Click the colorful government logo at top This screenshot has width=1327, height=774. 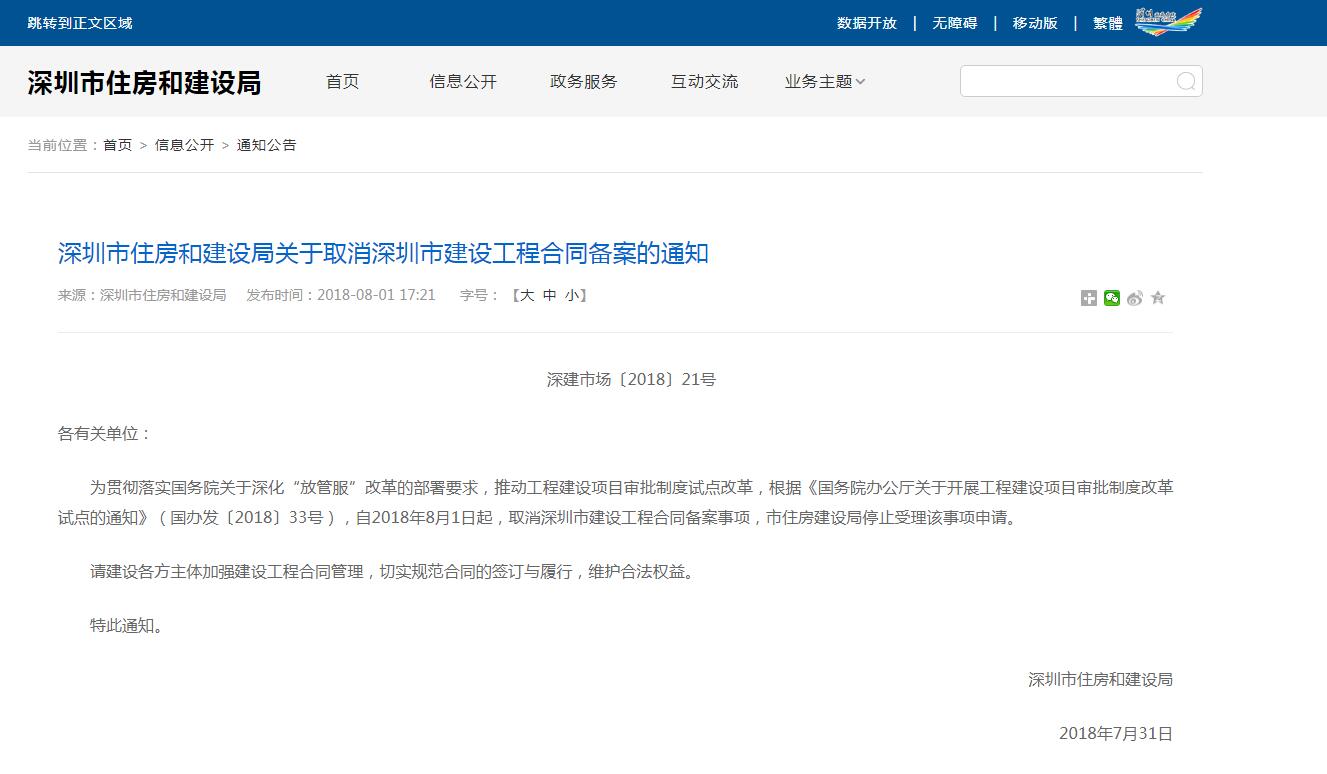[1167, 20]
